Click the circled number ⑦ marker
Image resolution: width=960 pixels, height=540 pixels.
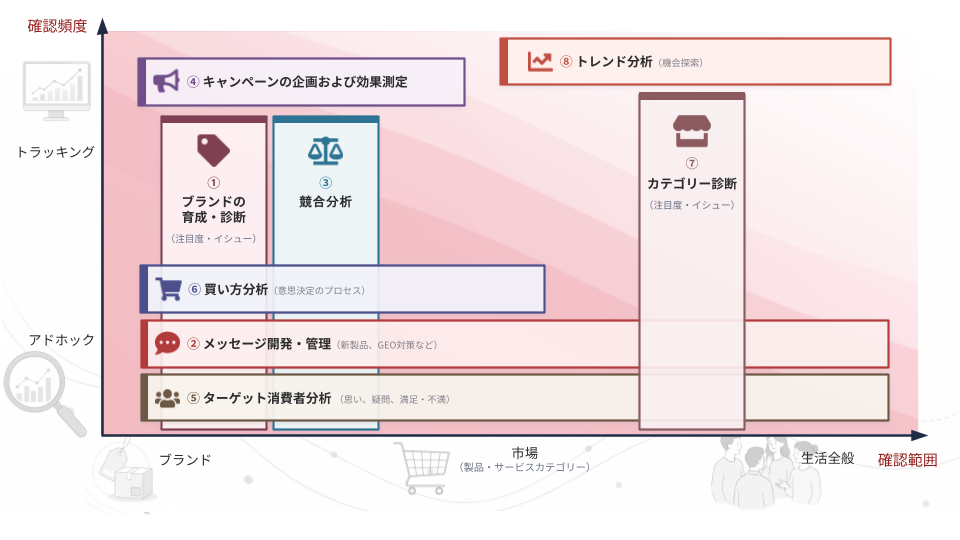click(x=692, y=163)
